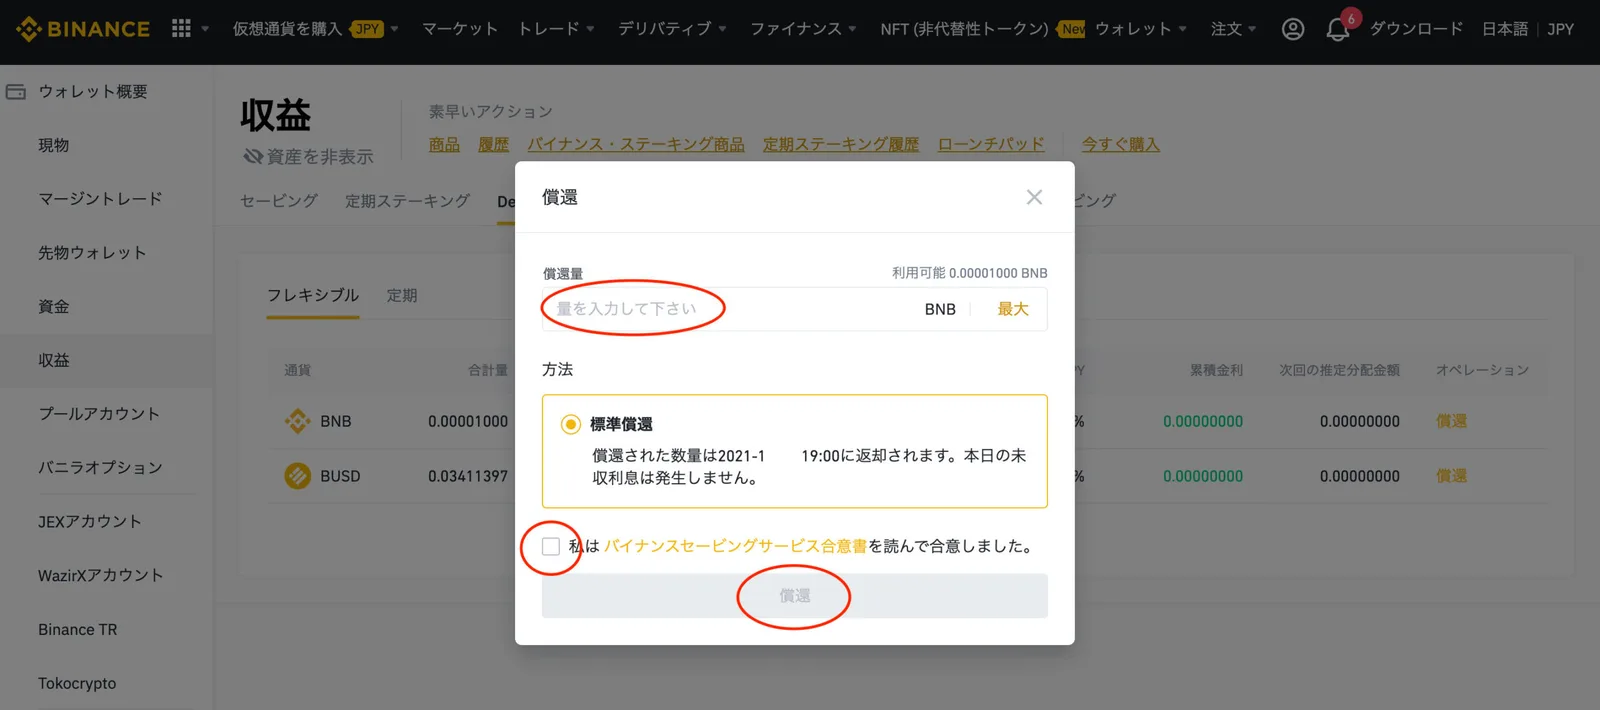Open JEXアカウント in the sidebar

pyautogui.click(x=89, y=522)
